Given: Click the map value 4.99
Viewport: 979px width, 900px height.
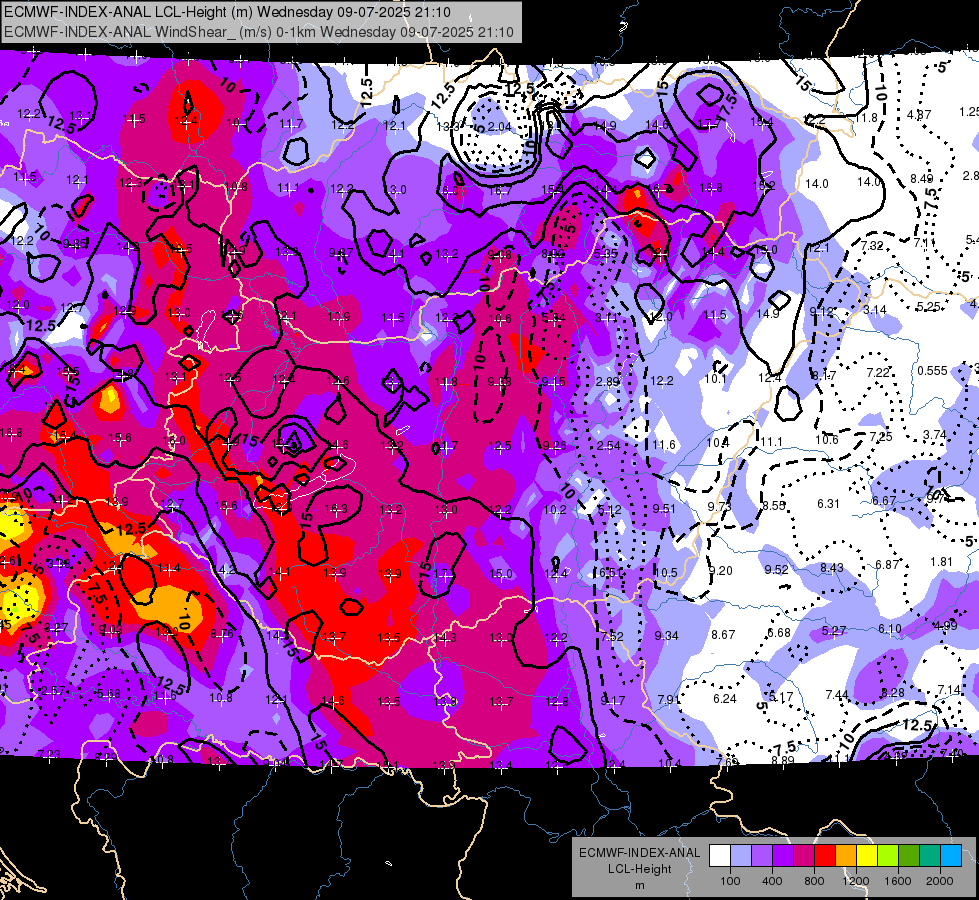Looking at the screenshot, I should pyautogui.click(x=945, y=626).
